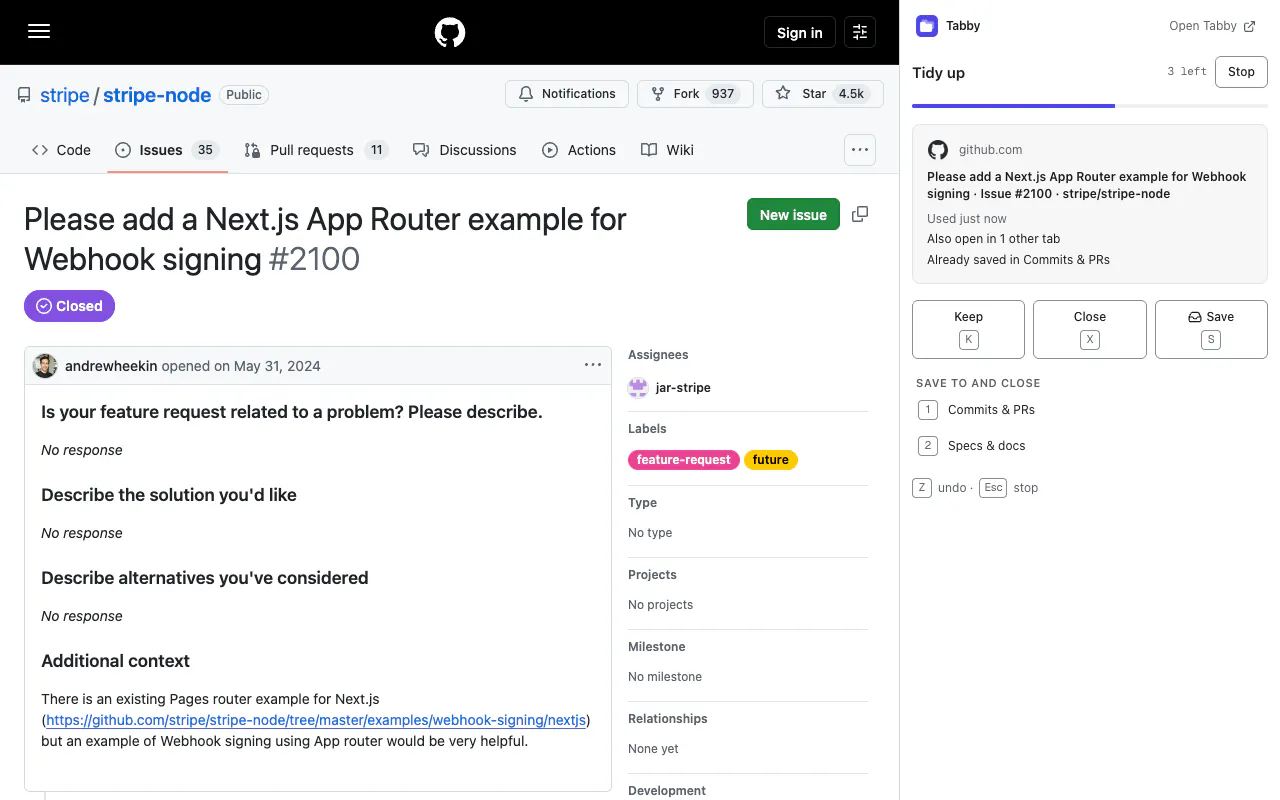Viewport: 1280px width, 800px height.
Task: Click the Keep tab button
Action: click(968, 329)
